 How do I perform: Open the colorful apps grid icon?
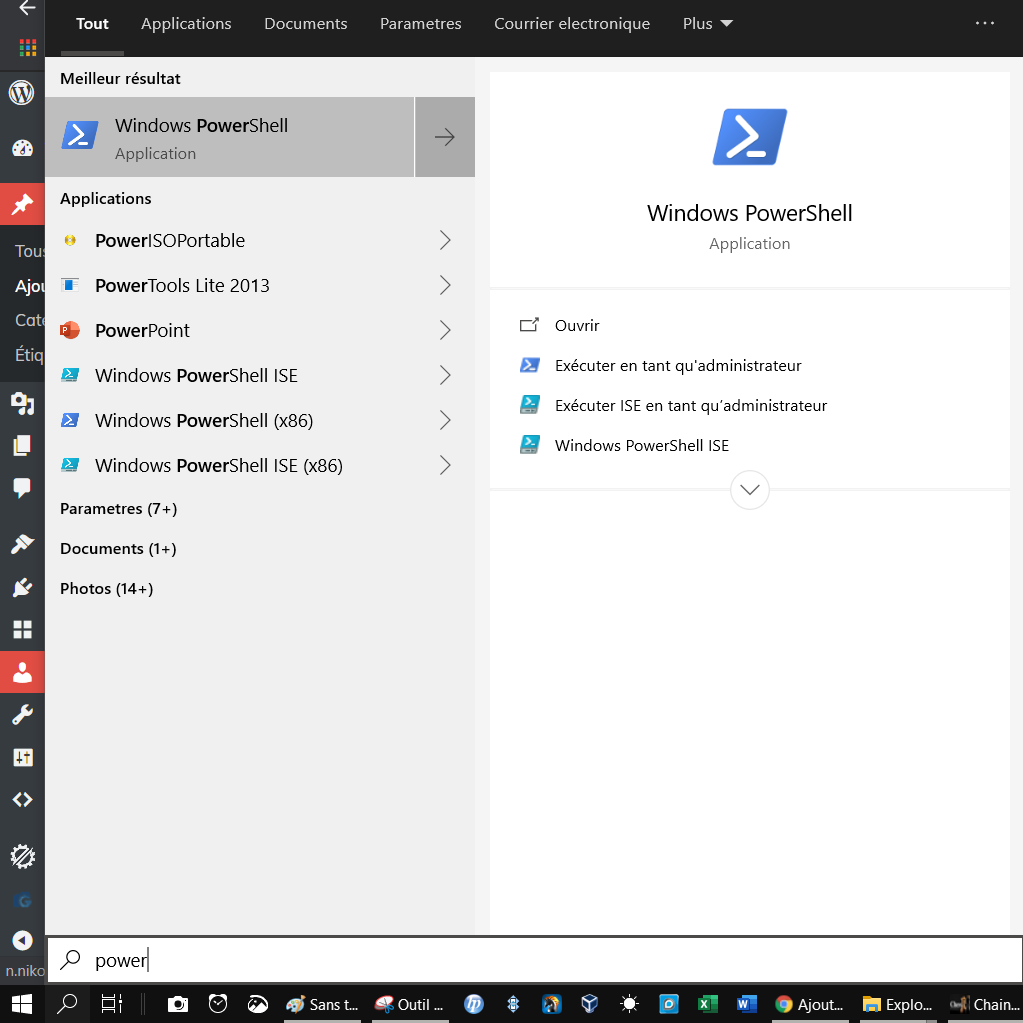pos(27,48)
